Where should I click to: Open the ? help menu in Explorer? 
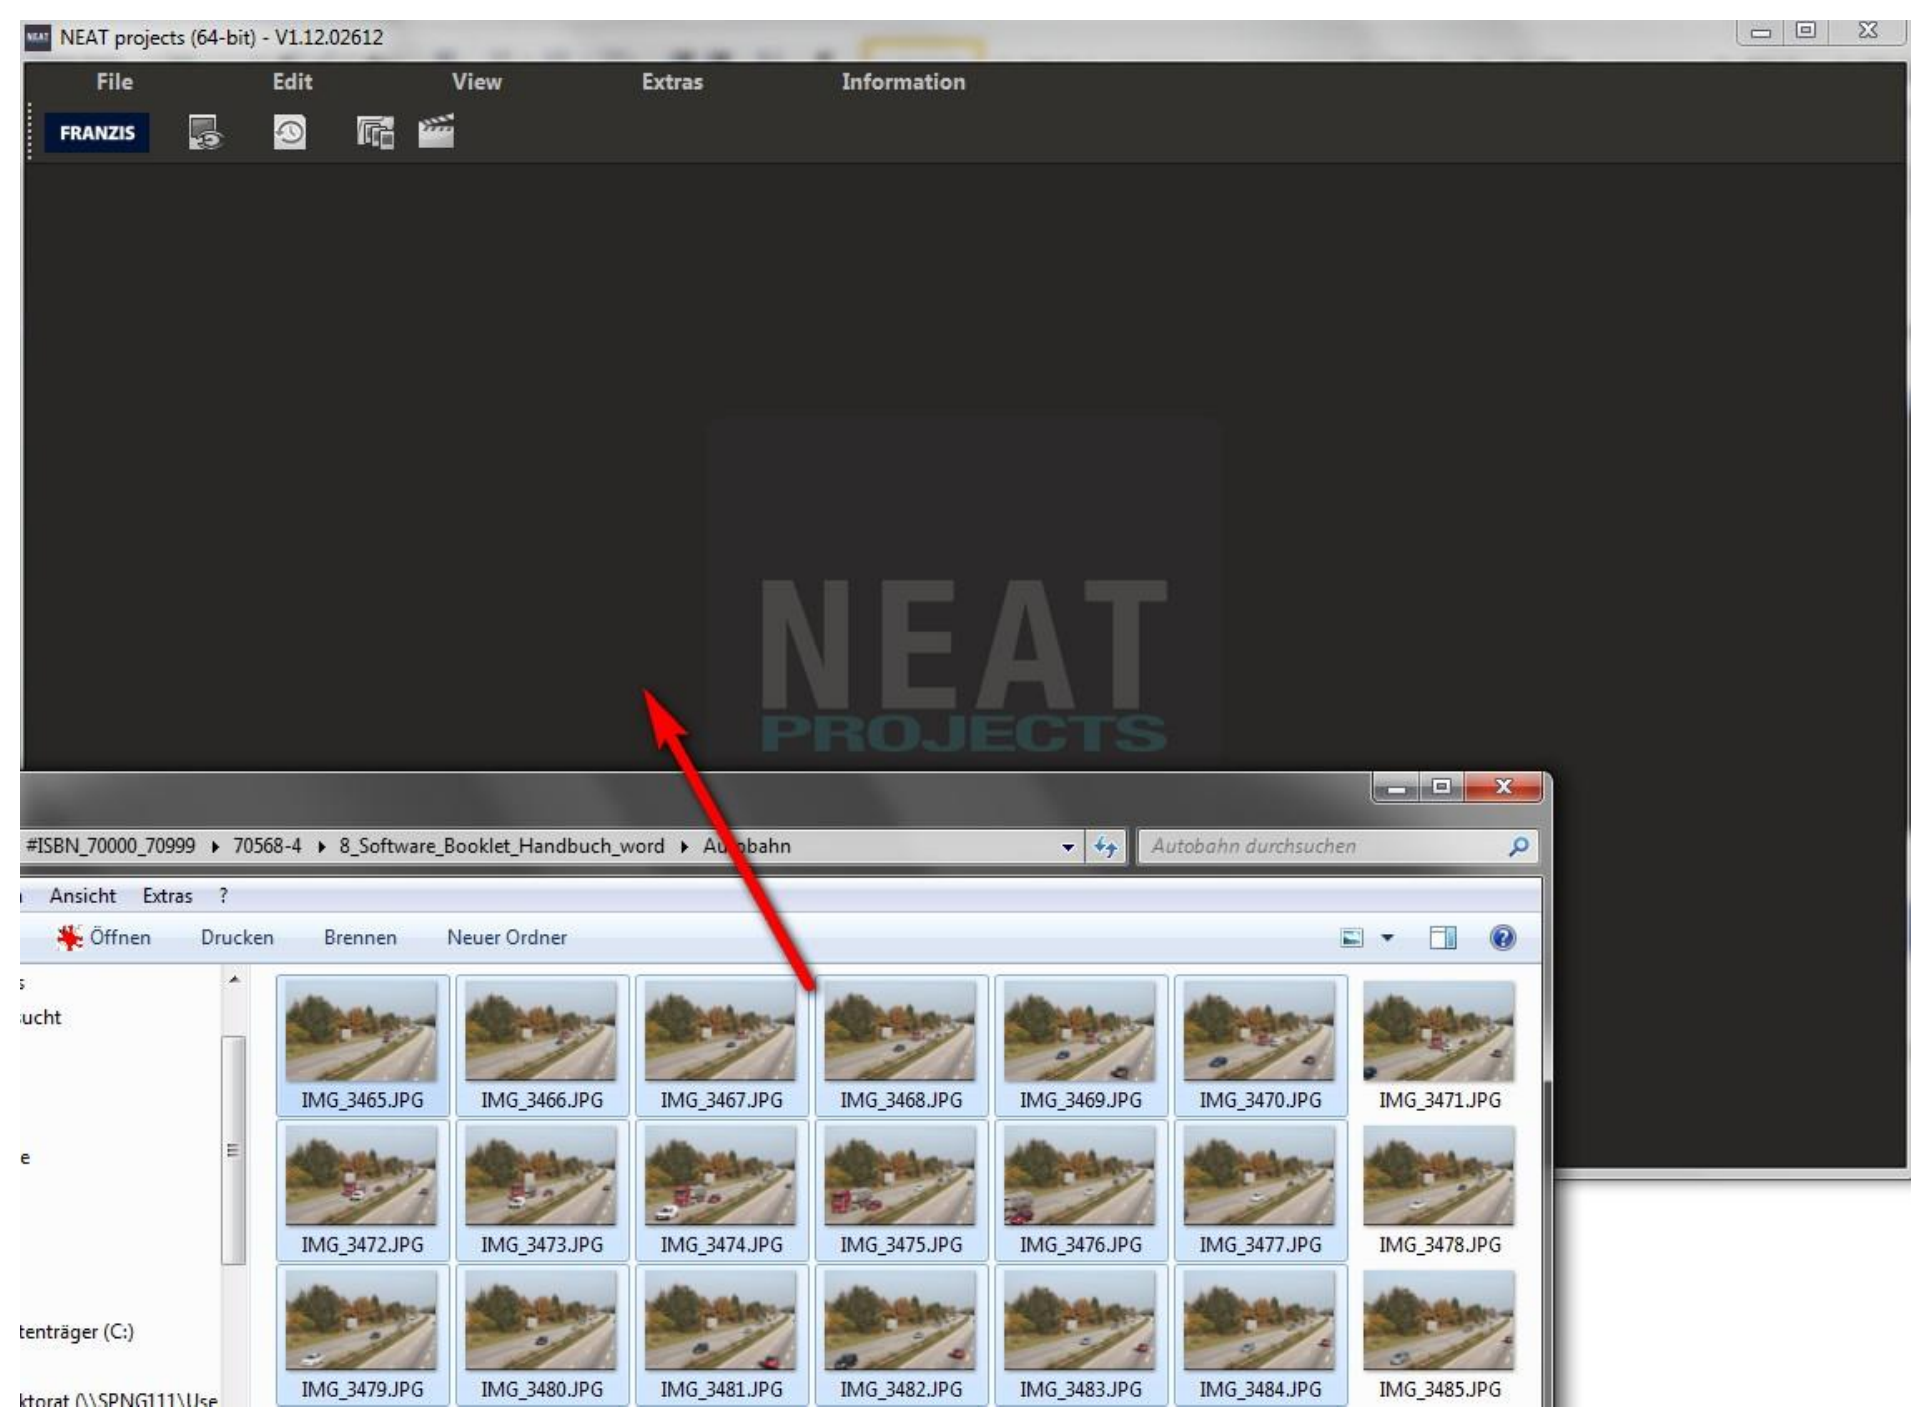[x=223, y=896]
